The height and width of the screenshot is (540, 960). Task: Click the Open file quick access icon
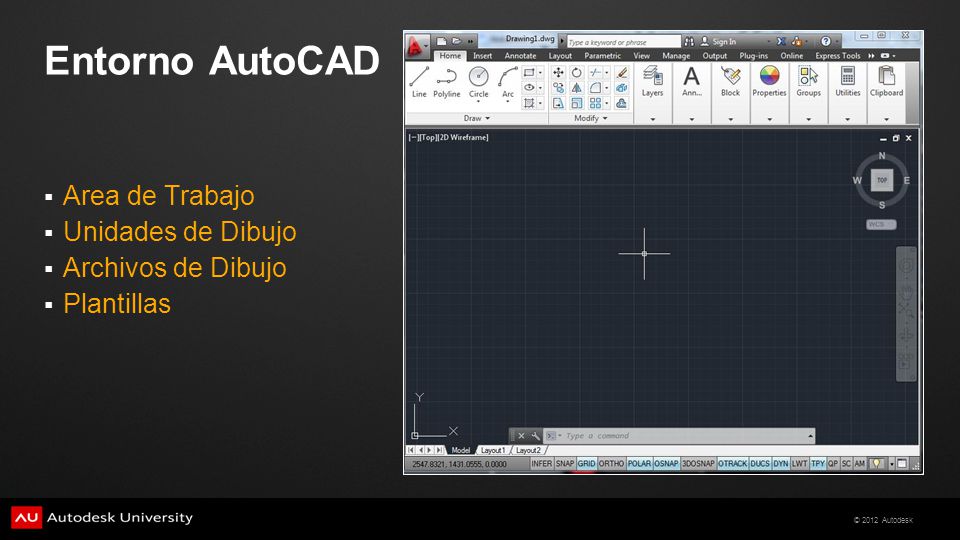[456, 41]
